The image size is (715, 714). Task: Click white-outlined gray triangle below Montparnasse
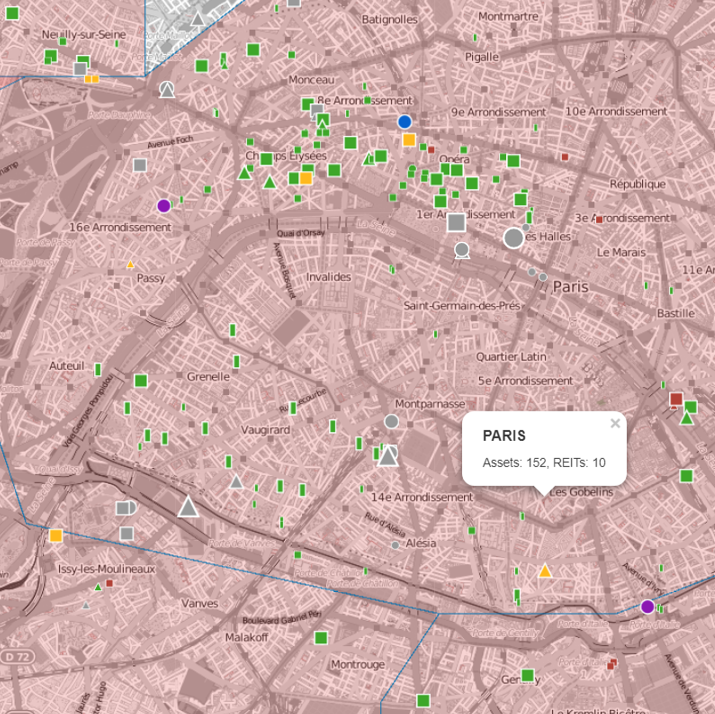[x=388, y=456]
